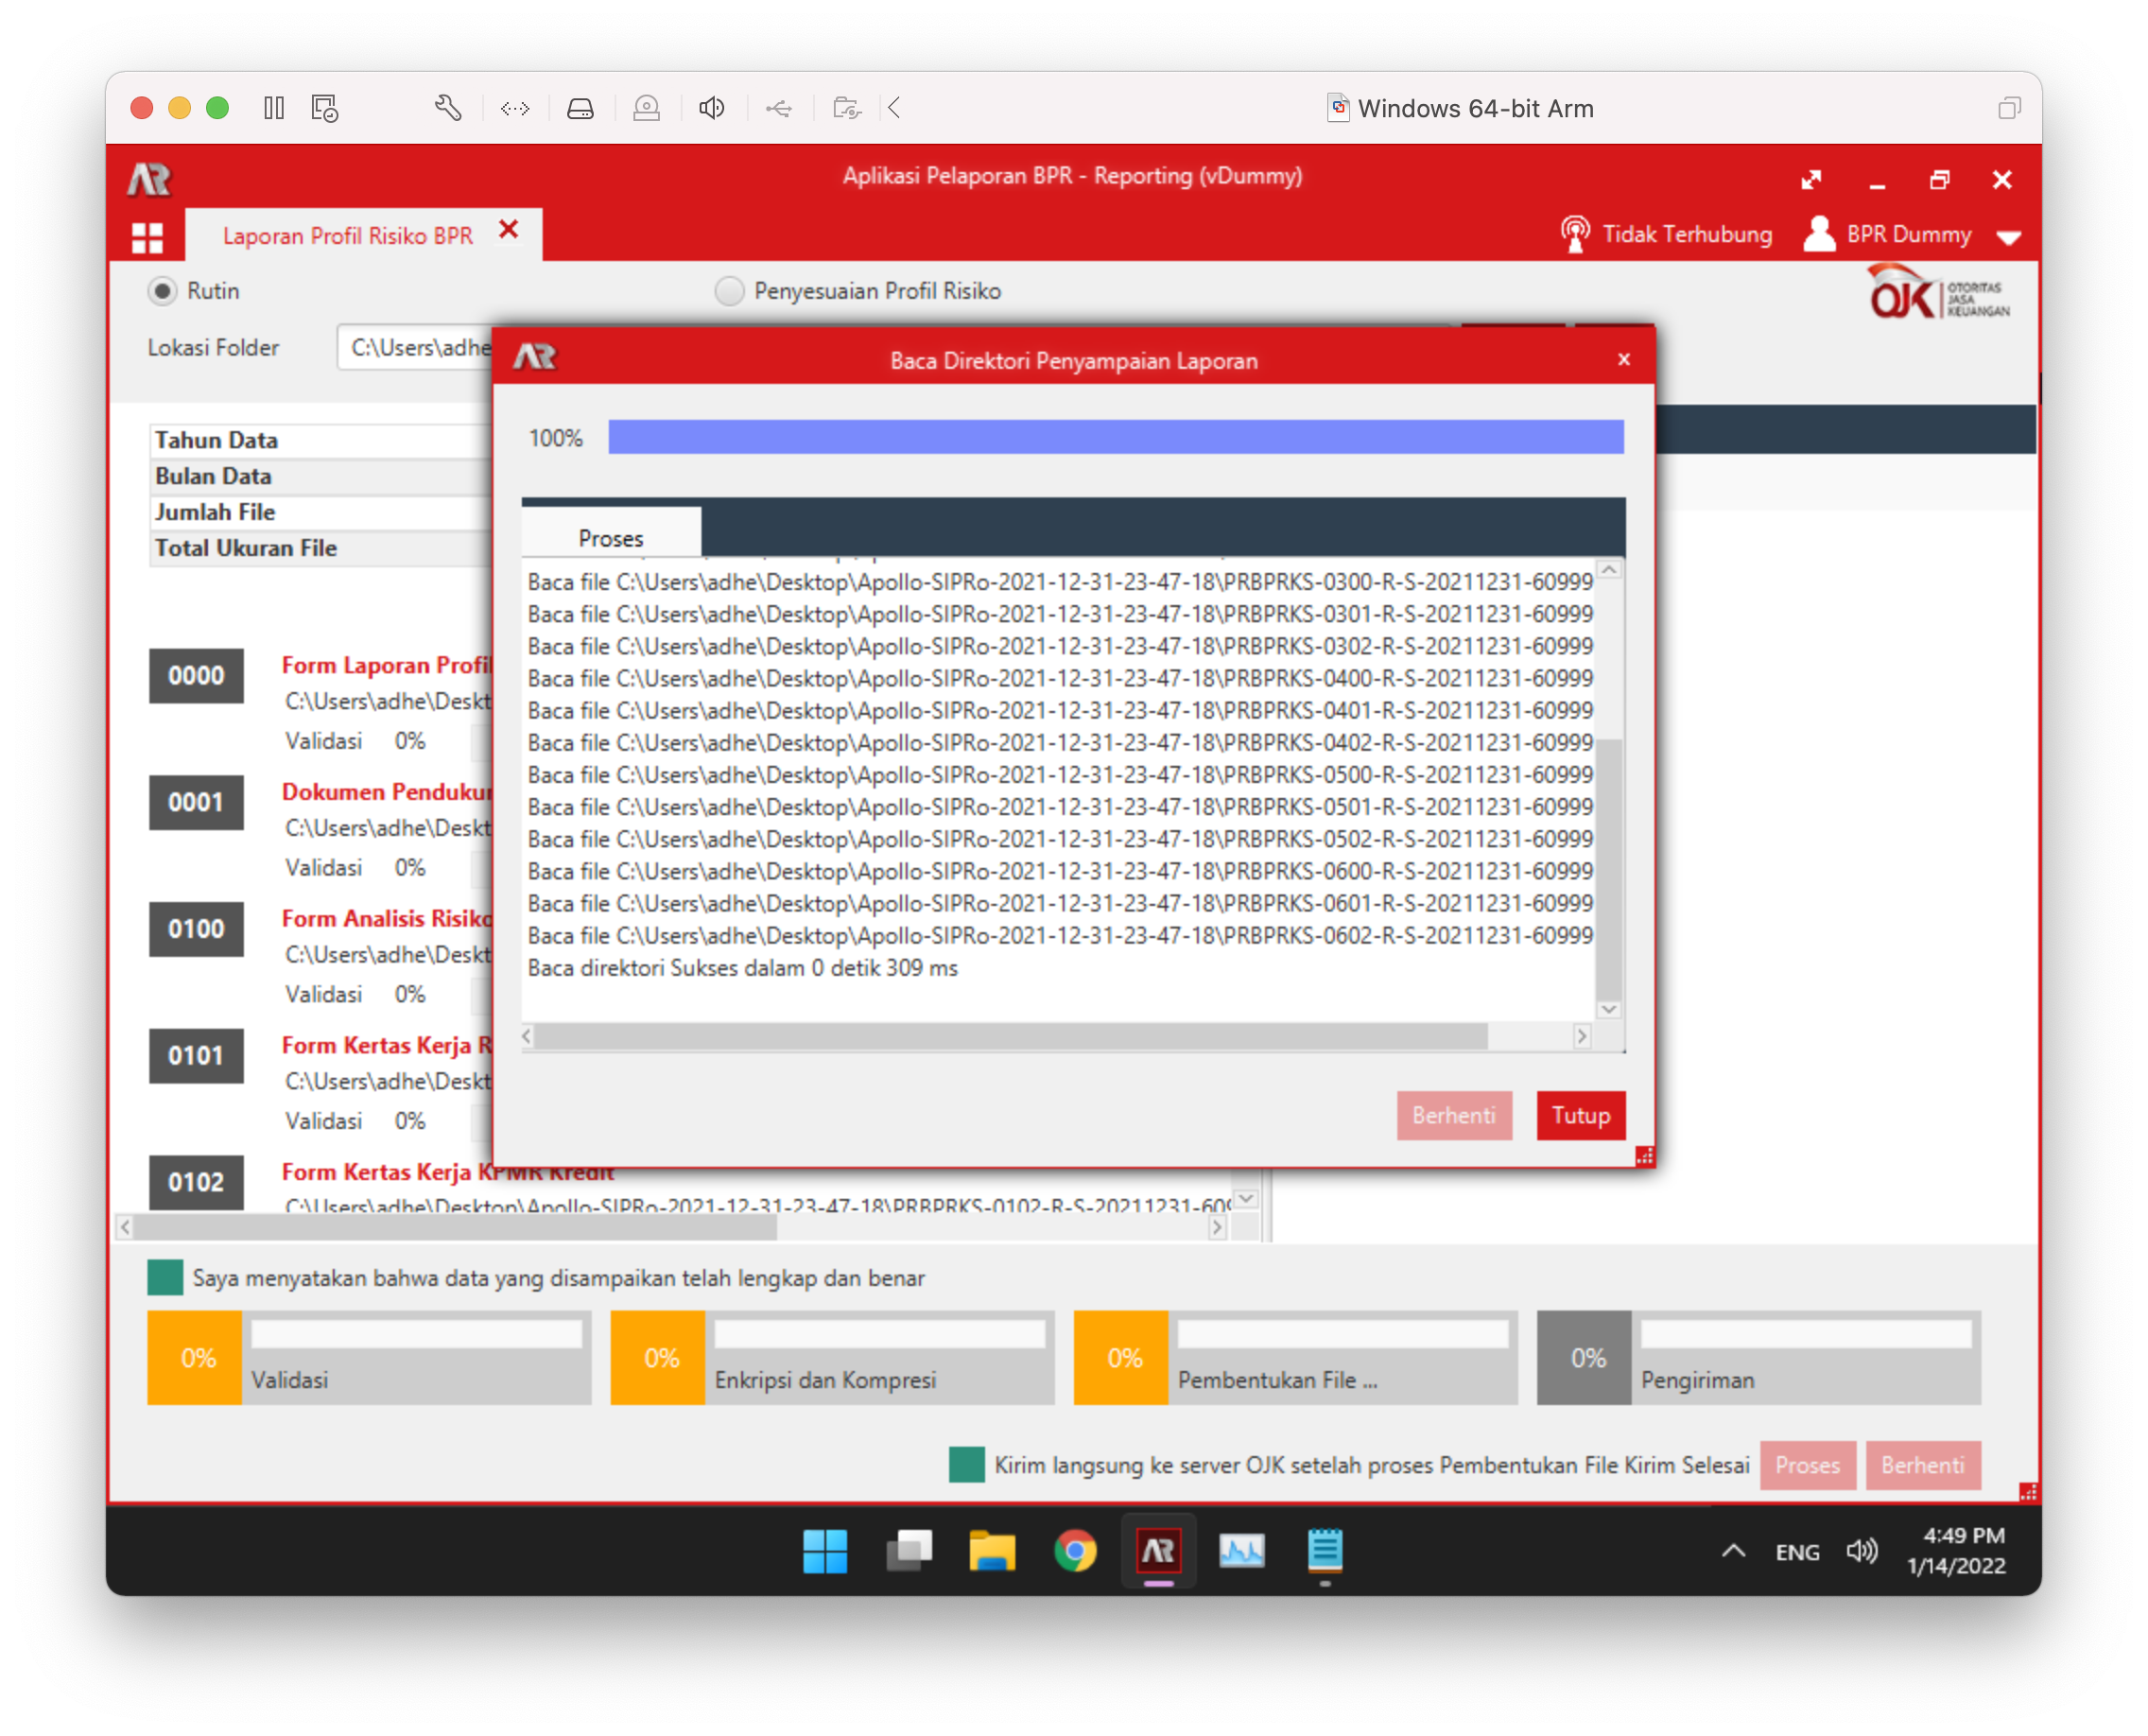Click the Total Ukuran File row label
Image resolution: width=2148 pixels, height=1736 pixels.
[246, 548]
